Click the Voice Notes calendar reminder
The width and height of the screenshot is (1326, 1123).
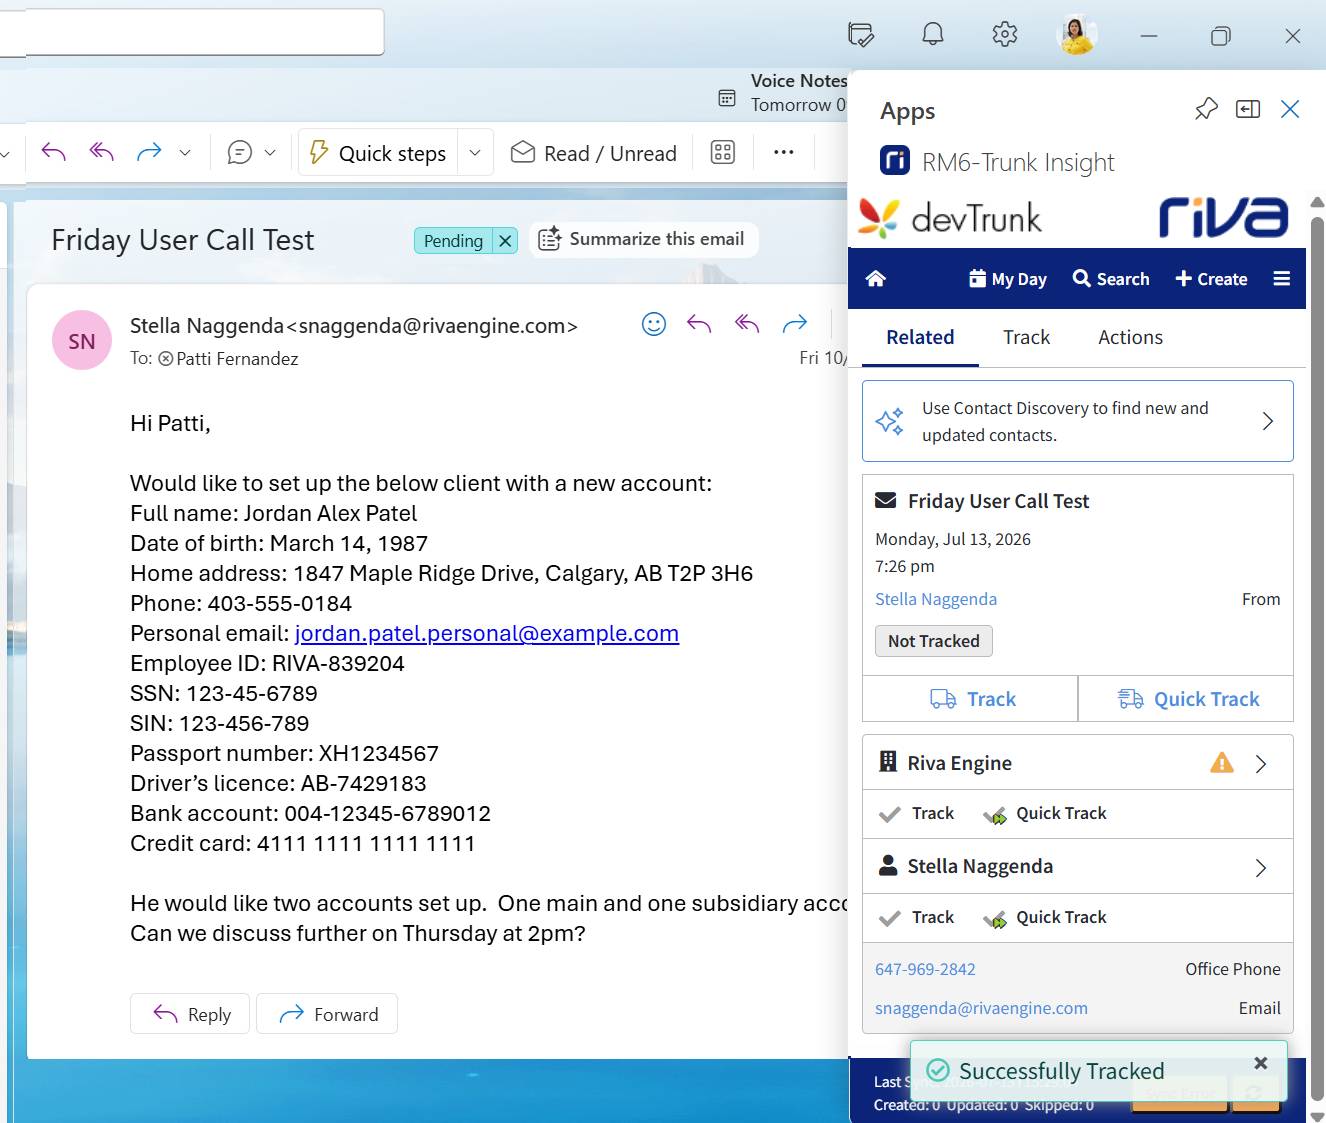point(783,93)
